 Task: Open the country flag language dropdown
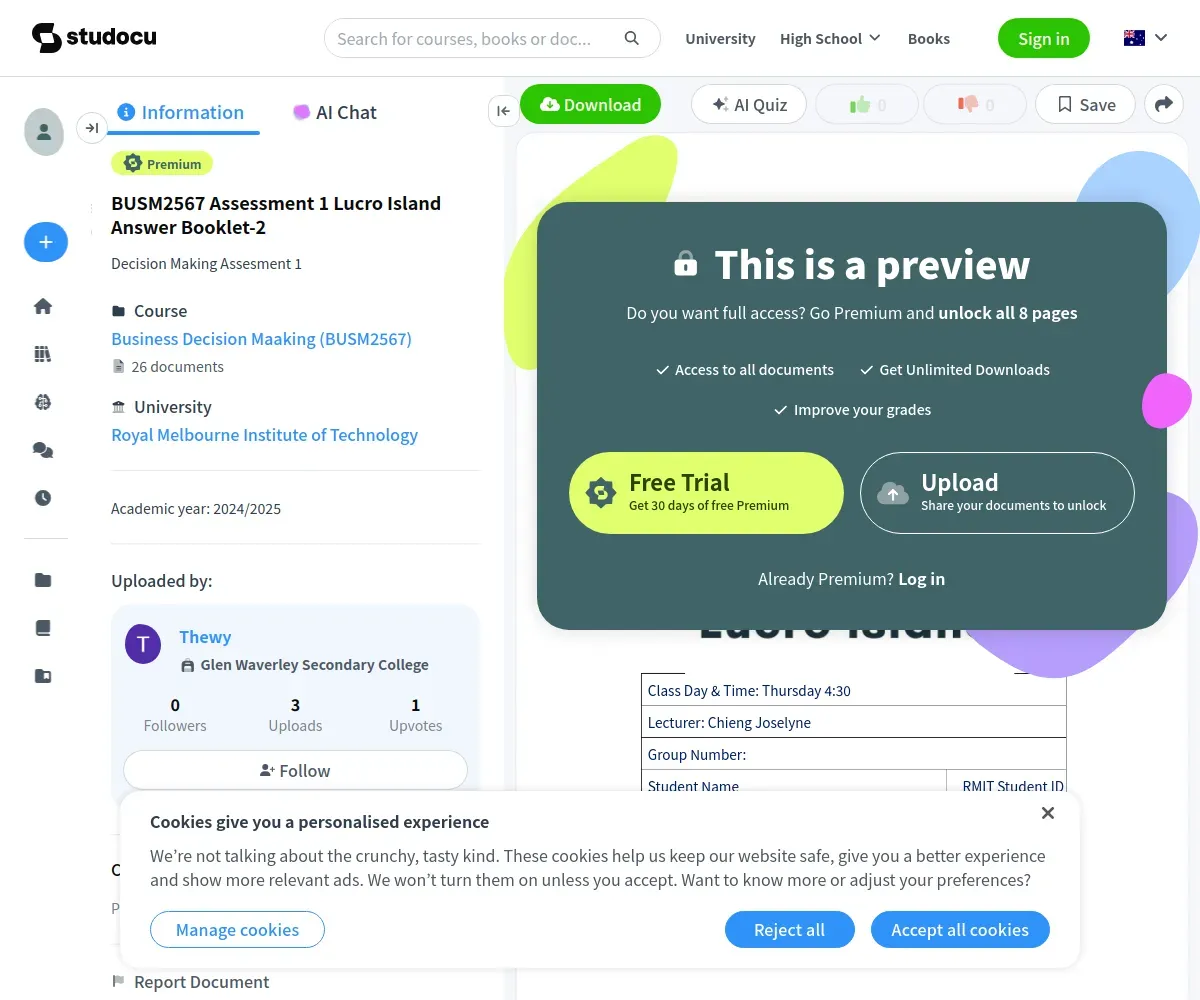1146,38
